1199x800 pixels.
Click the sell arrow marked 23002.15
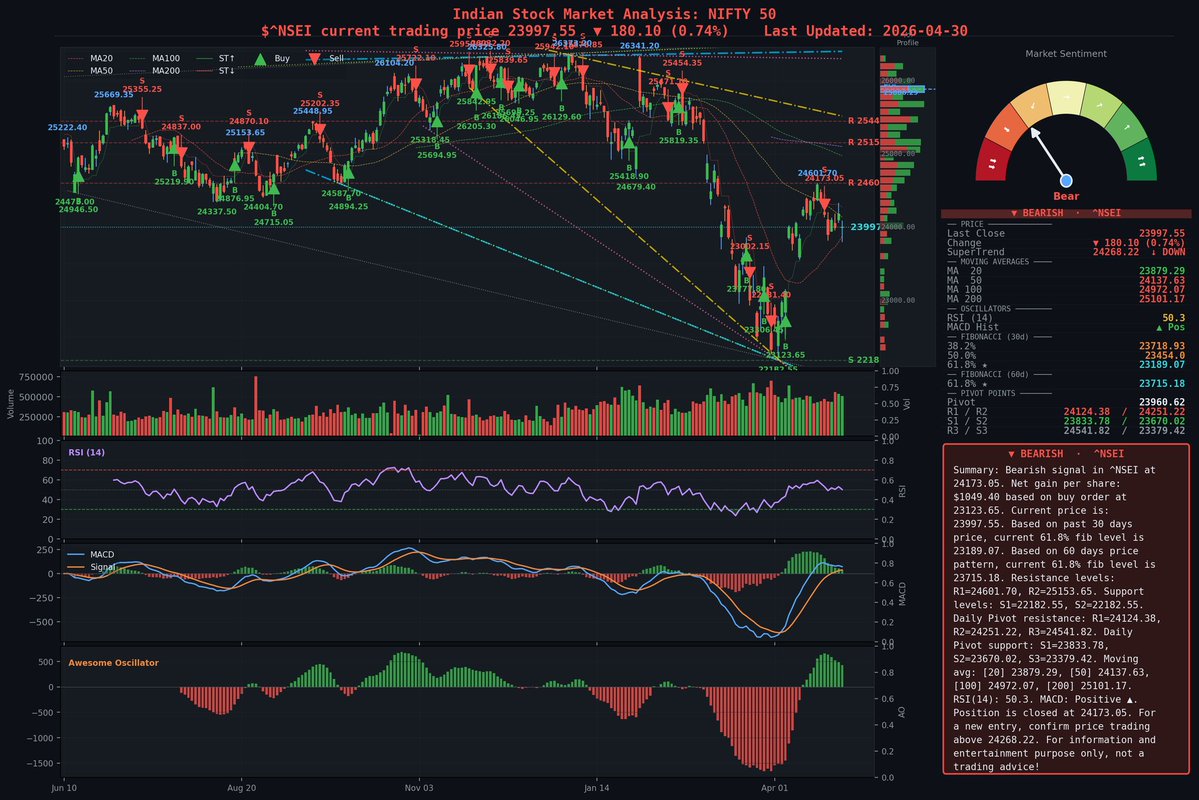pyautogui.click(x=749, y=272)
